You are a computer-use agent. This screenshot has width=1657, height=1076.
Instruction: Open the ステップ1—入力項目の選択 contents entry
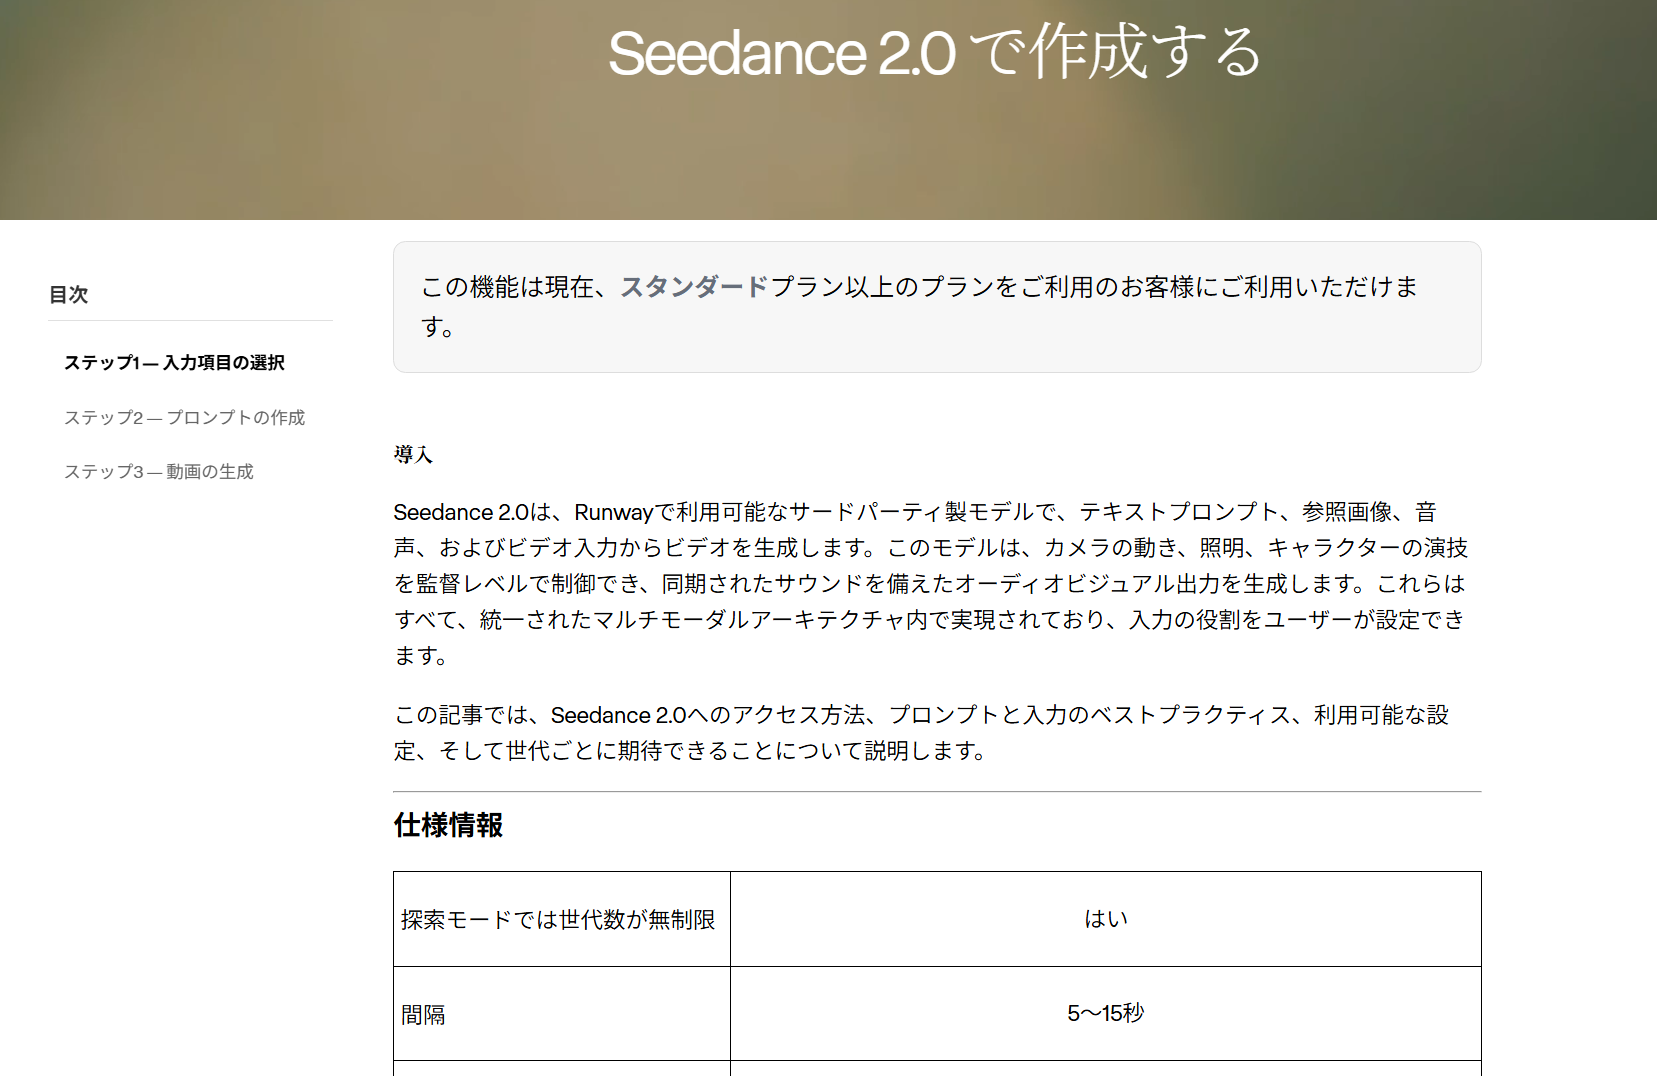pos(174,362)
